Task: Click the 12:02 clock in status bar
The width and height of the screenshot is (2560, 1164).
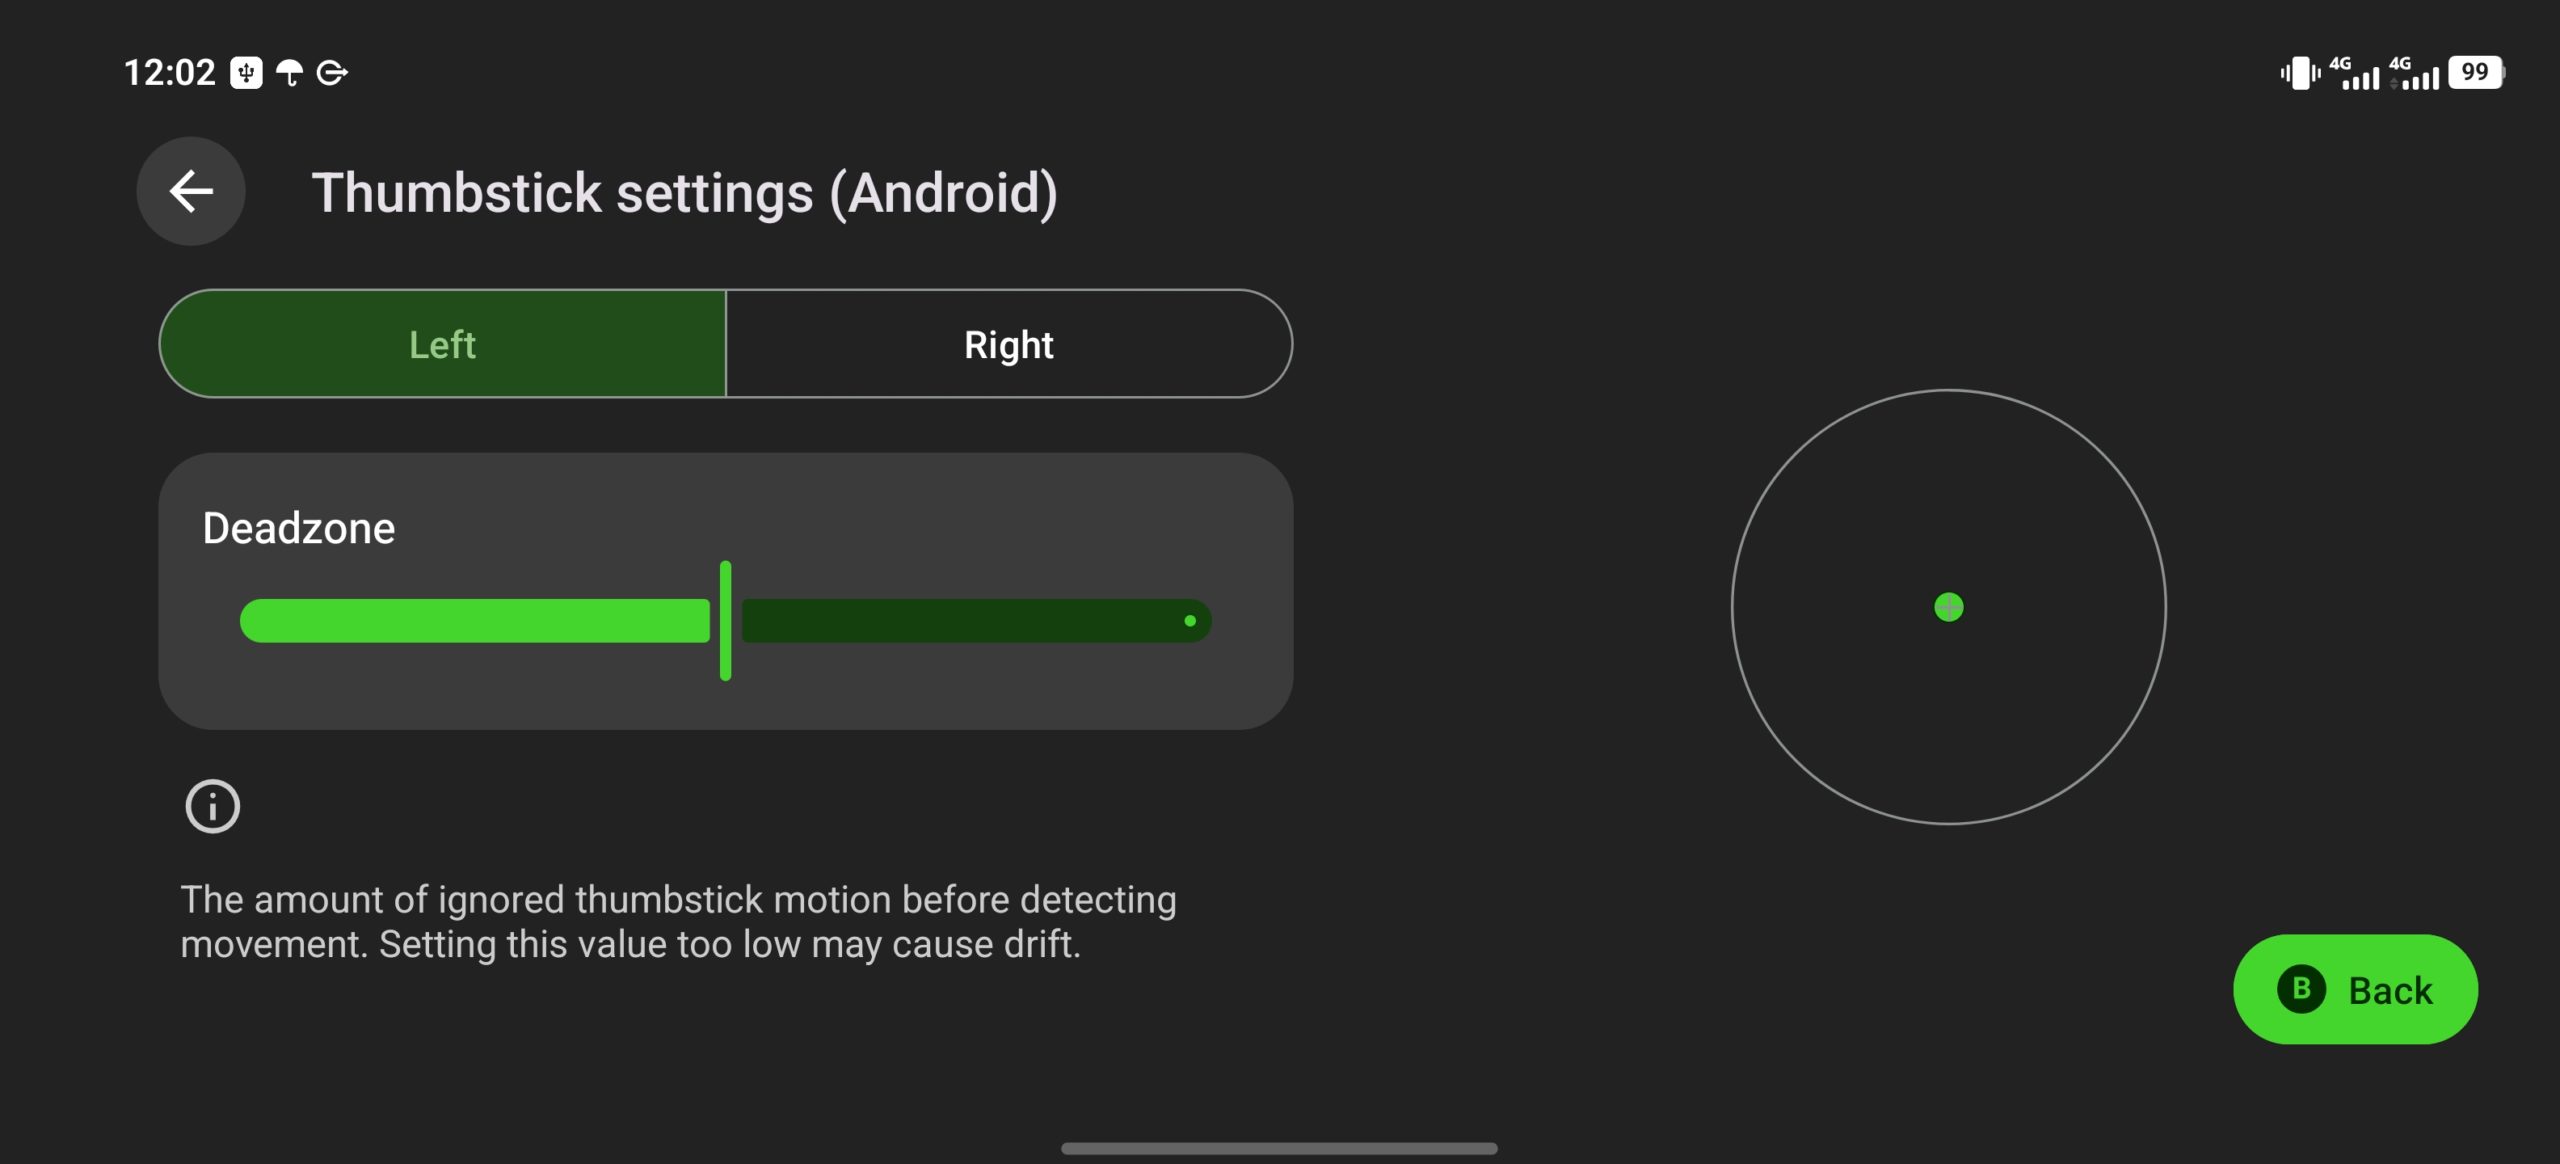Action: [x=169, y=73]
